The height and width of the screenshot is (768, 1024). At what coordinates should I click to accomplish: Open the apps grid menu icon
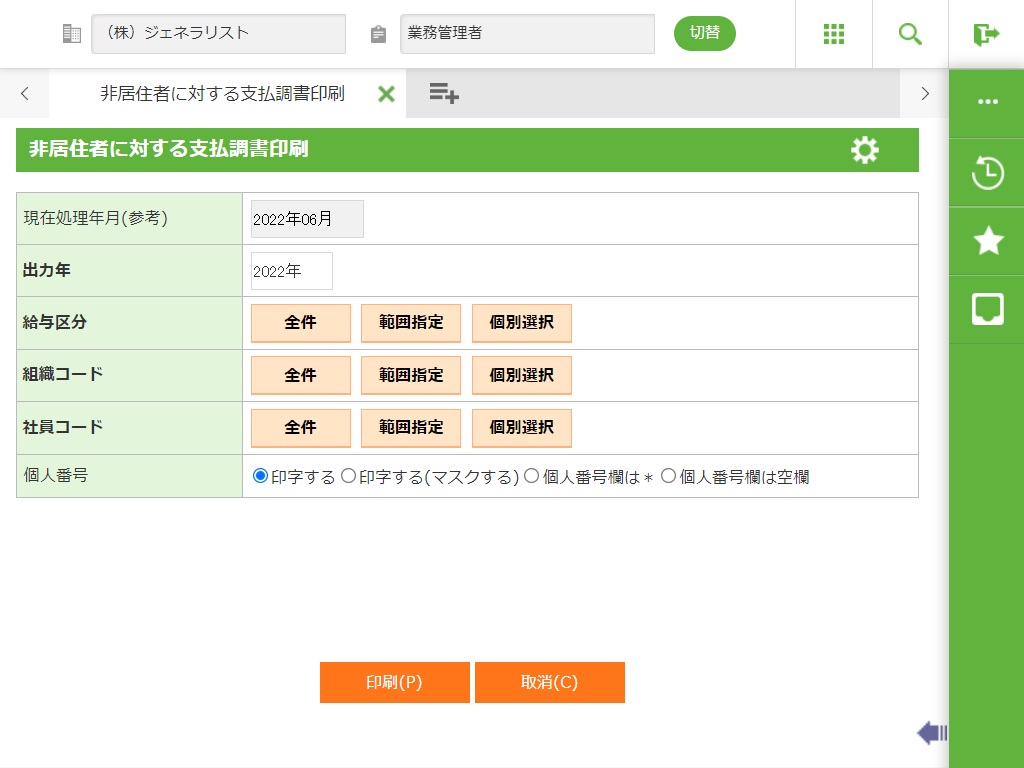834,34
